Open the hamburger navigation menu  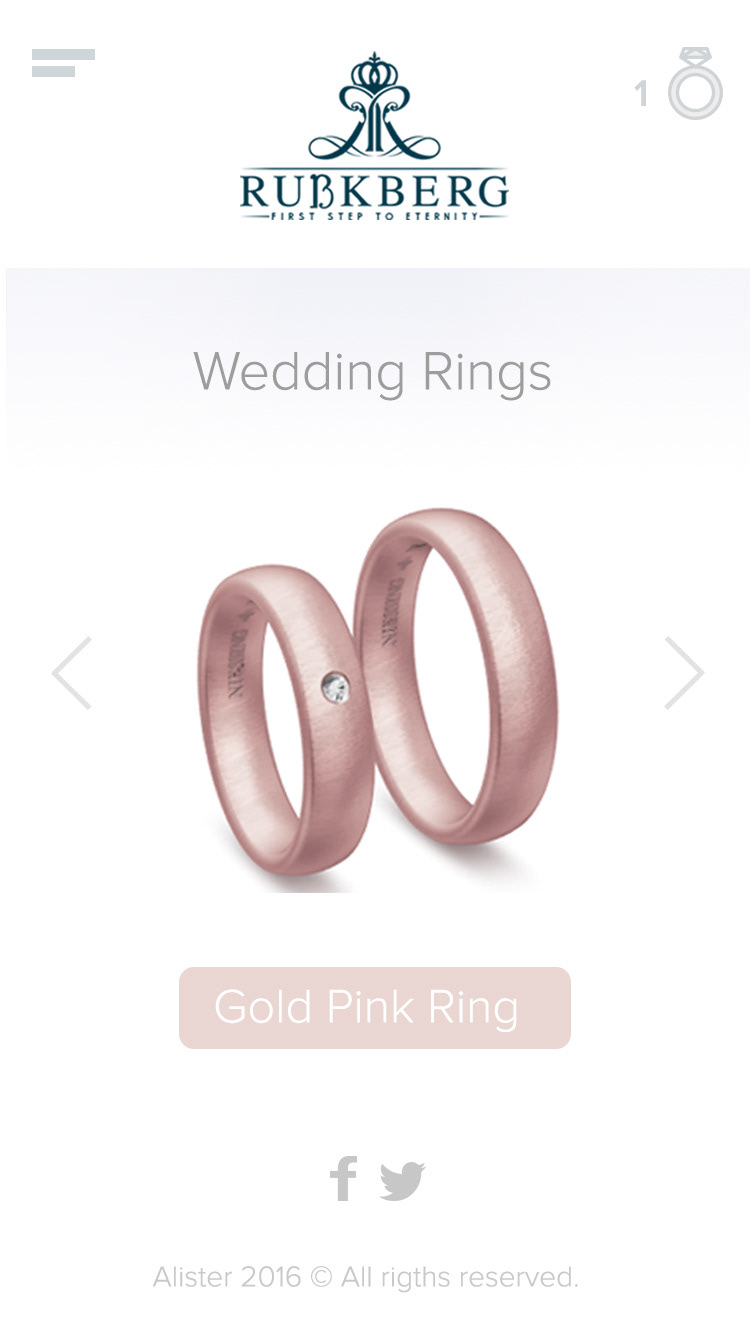(63, 63)
